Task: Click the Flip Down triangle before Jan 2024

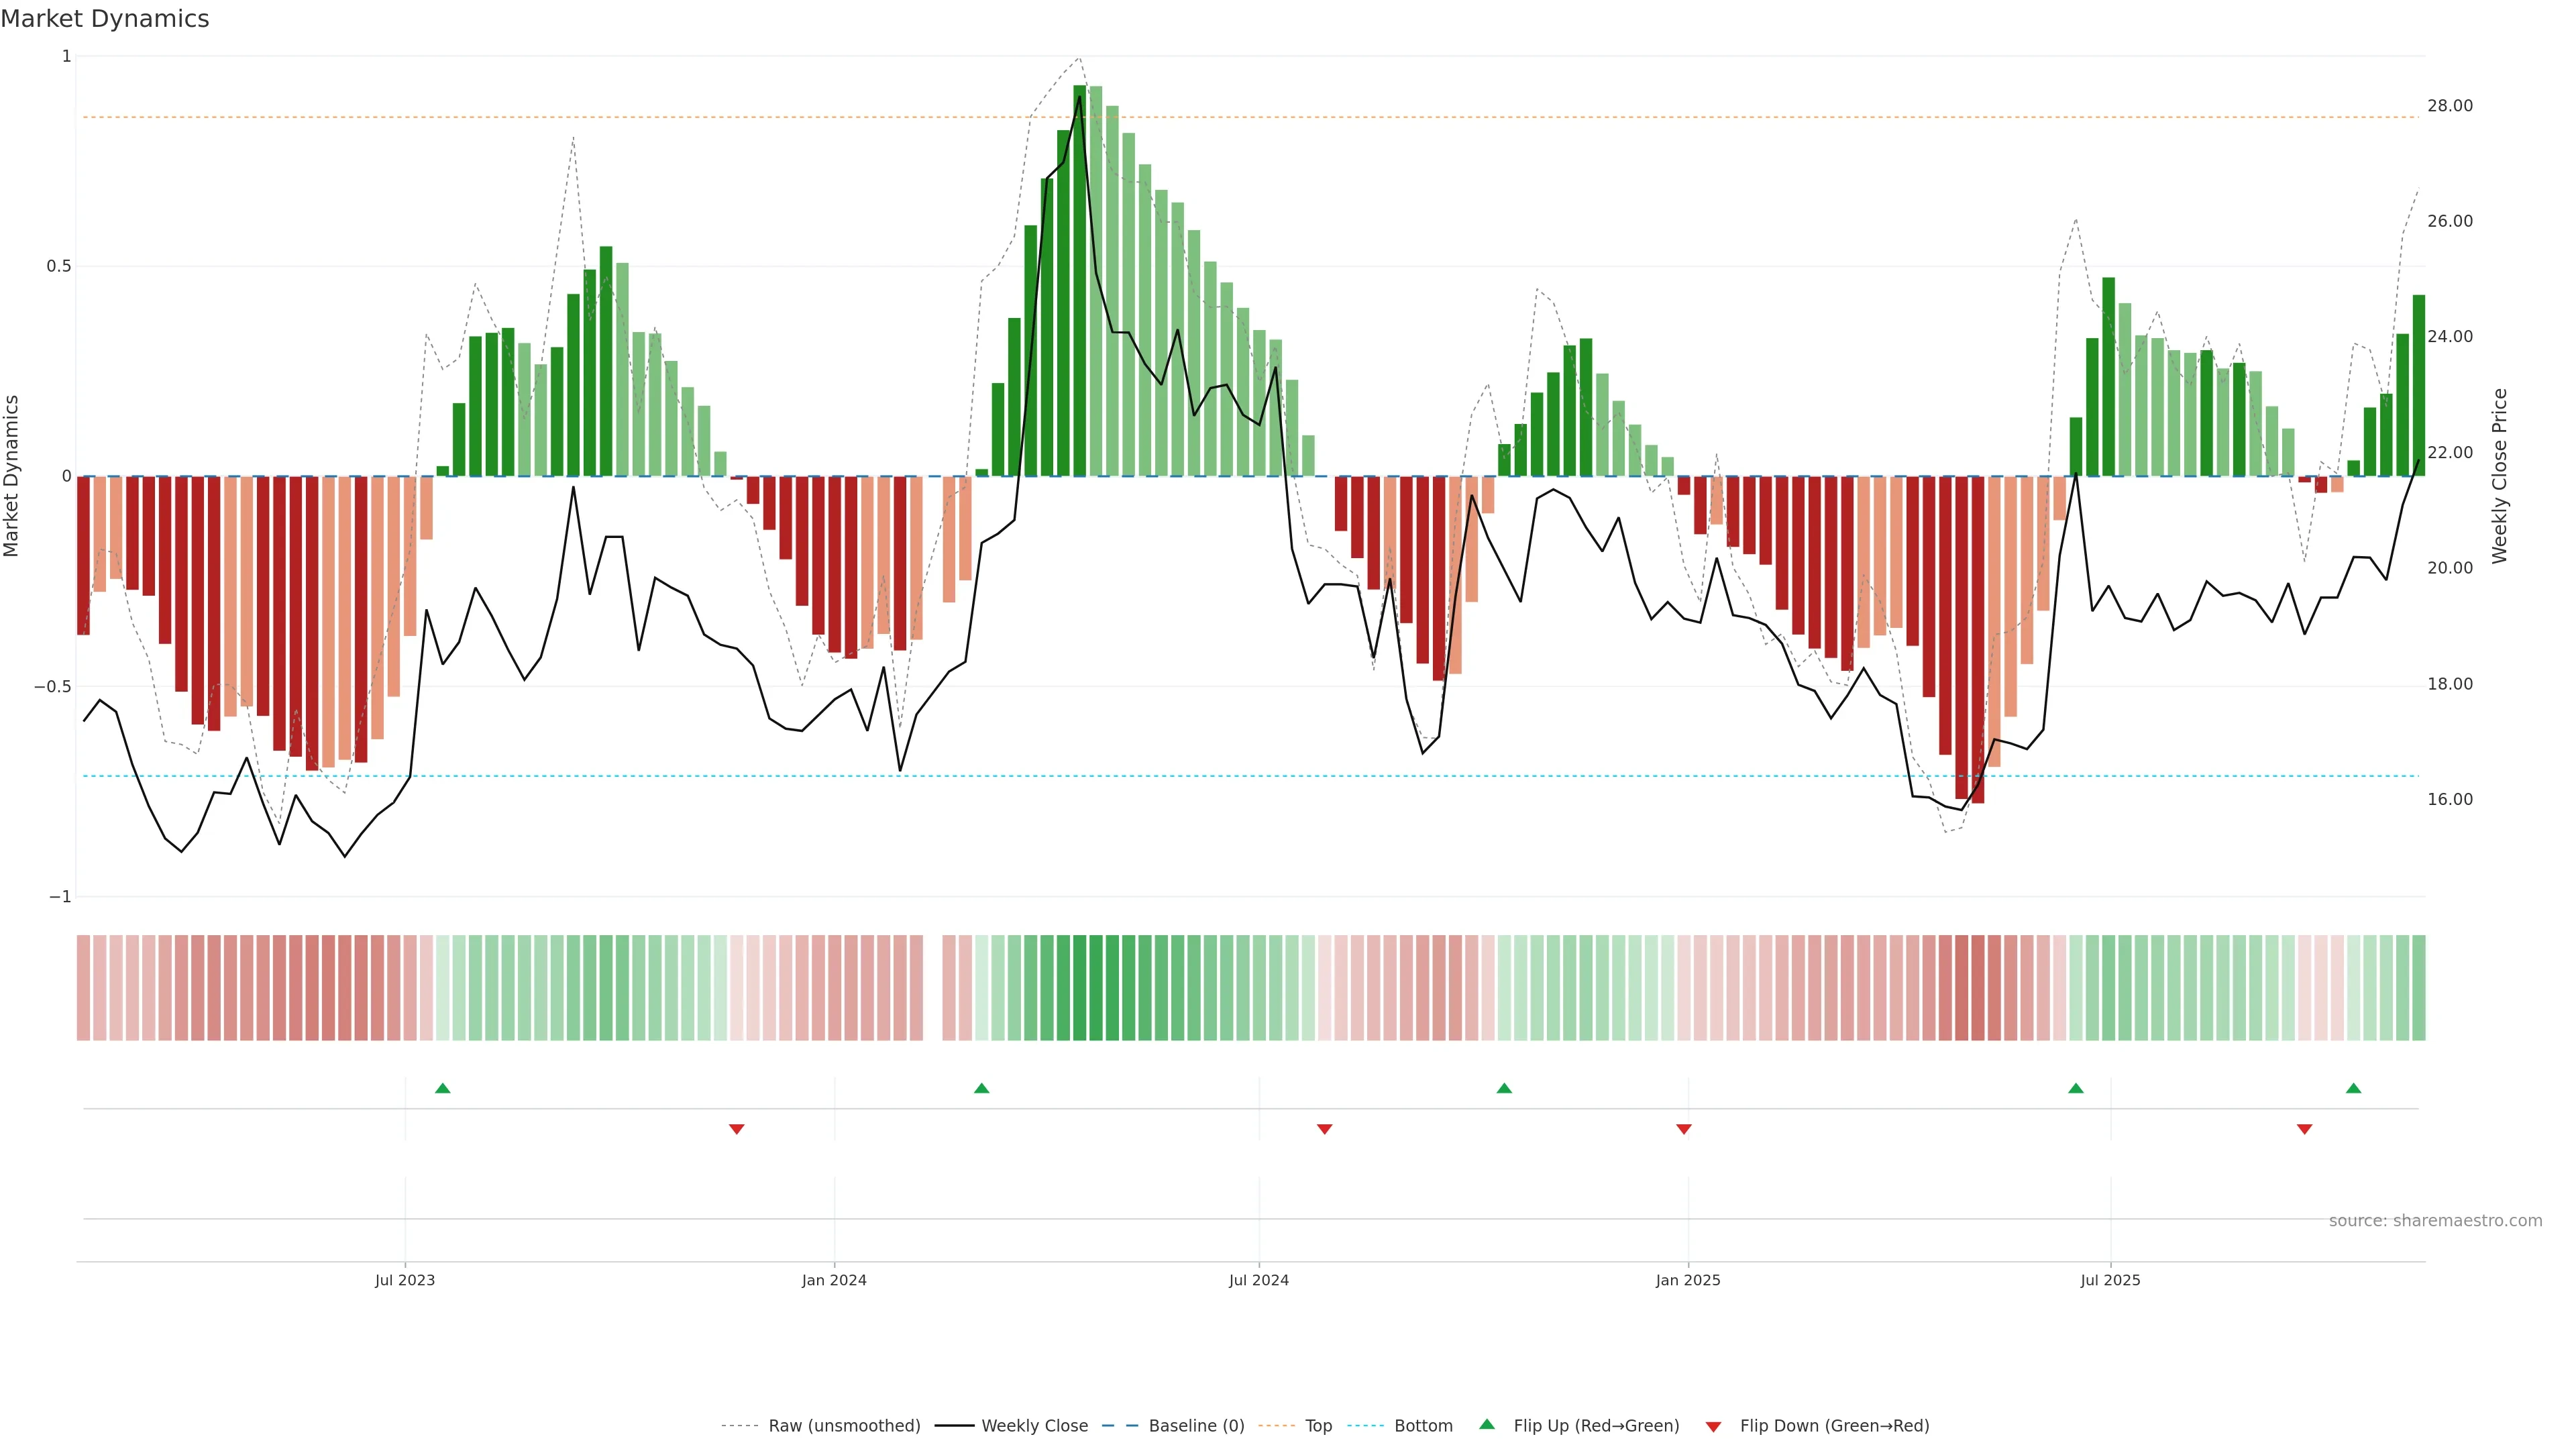Action: [x=737, y=1129]
